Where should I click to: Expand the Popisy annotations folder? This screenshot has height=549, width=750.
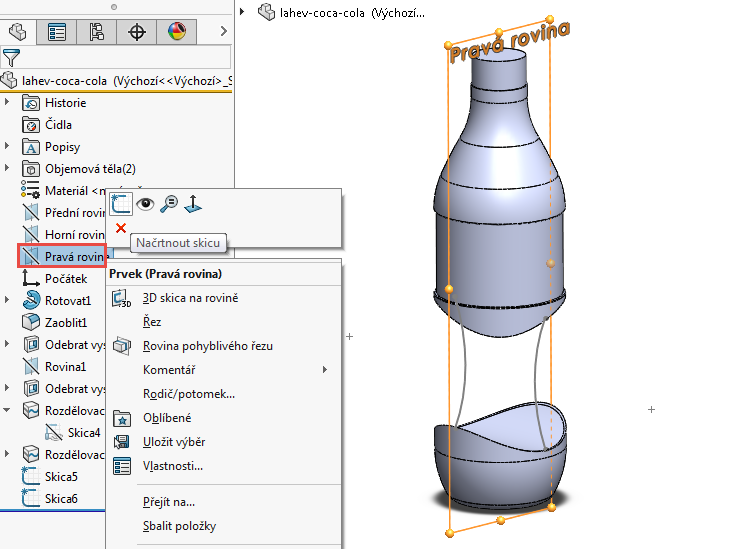pyautogui.click(x=7, y=146)
